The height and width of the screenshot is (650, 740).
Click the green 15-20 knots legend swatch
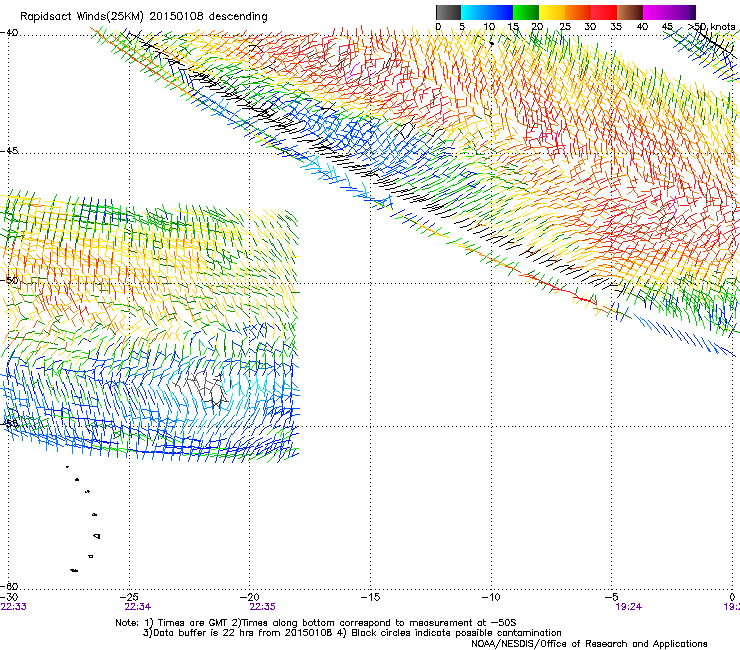526,12
